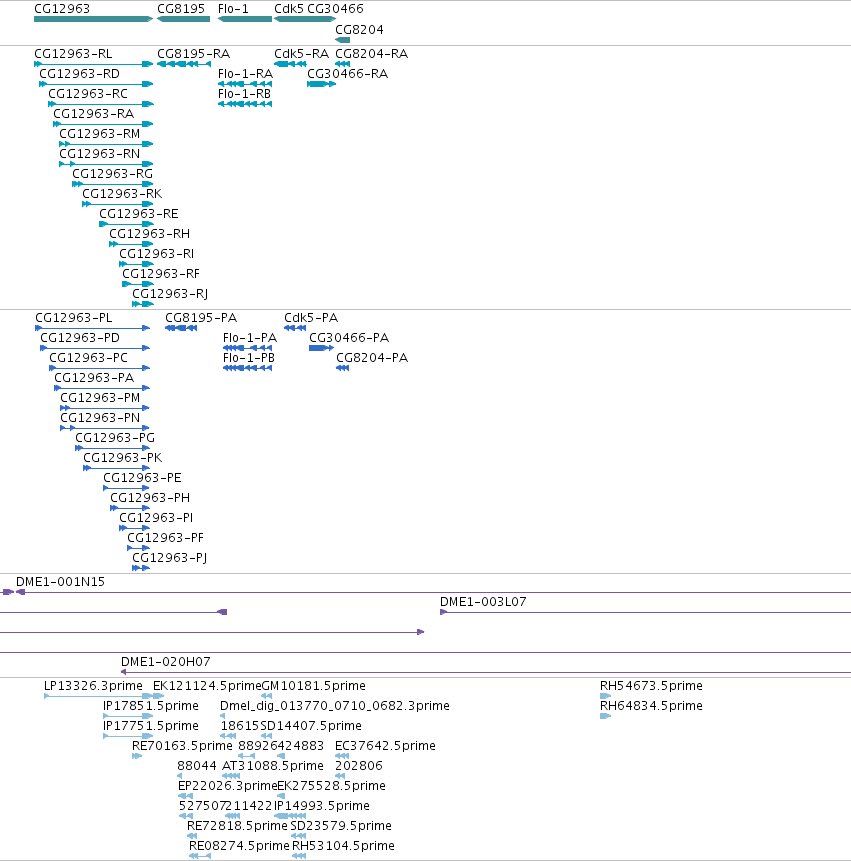Select the CG12963 gene bar

point(93,19)
